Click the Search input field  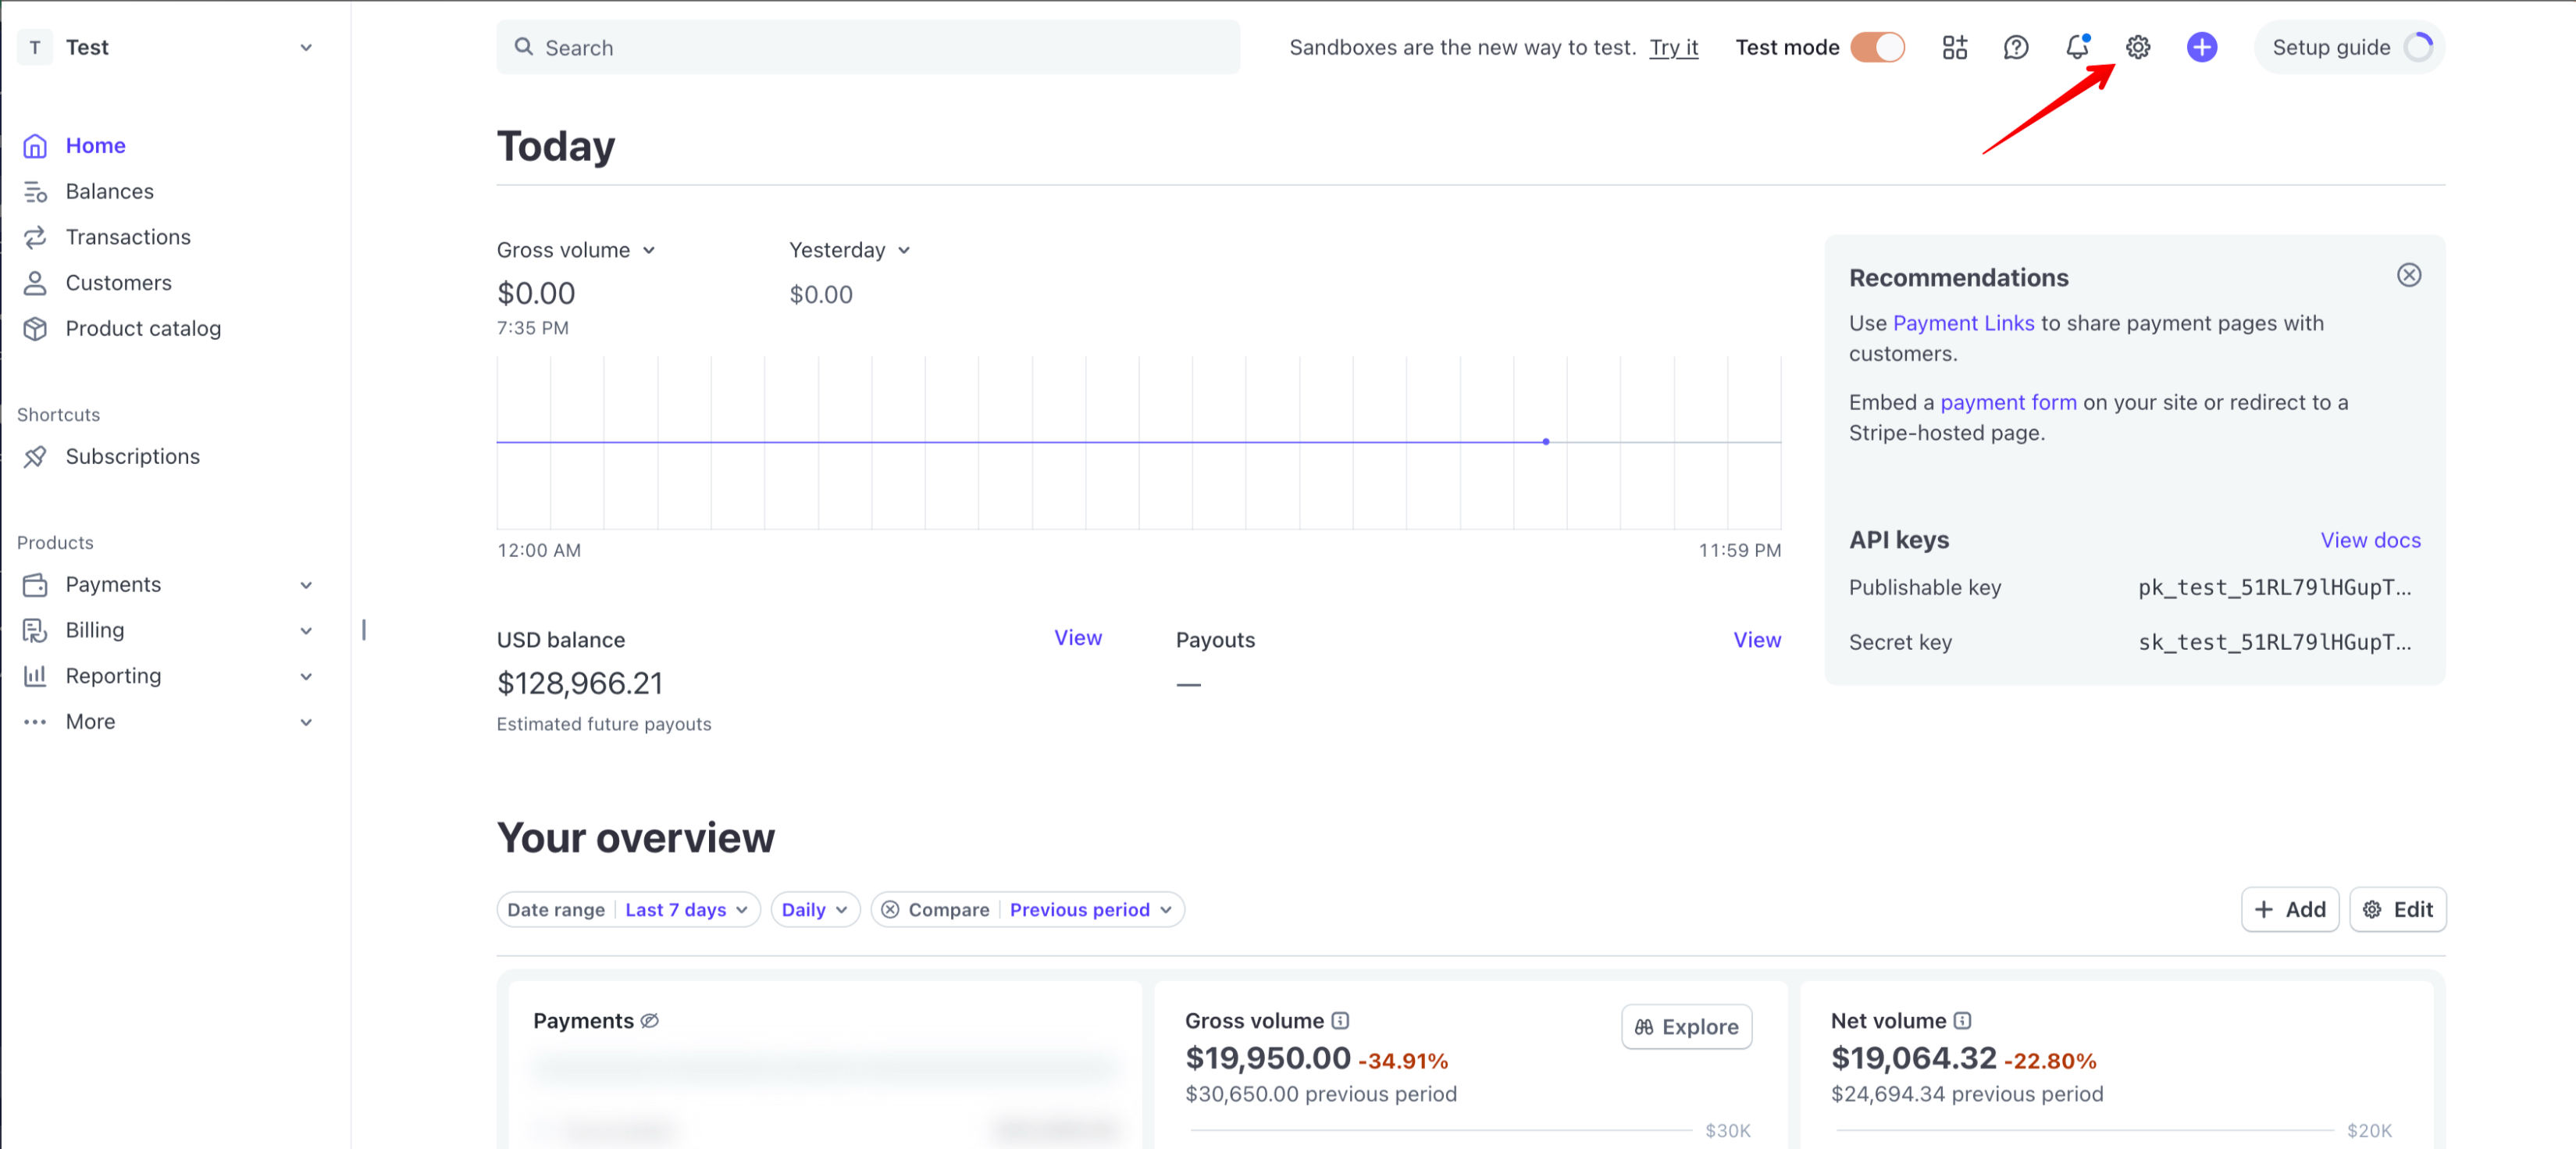[868, 47]
